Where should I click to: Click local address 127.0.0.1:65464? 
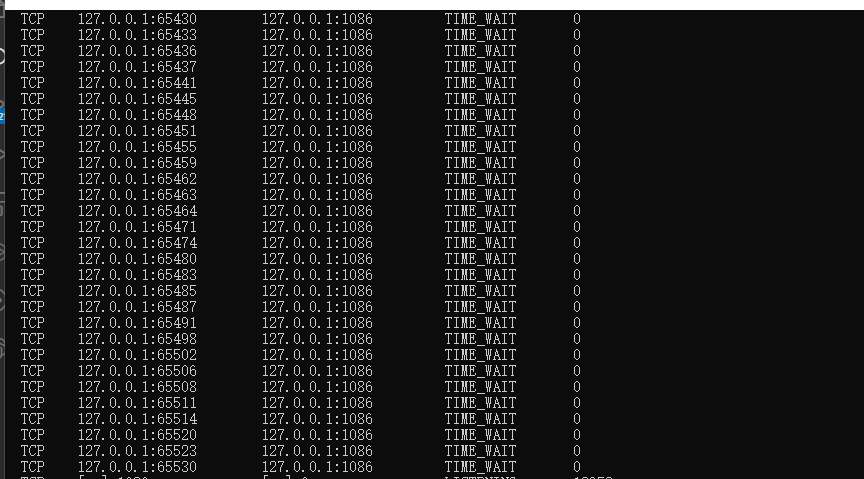pyautogui.click(x=137, y=211)
